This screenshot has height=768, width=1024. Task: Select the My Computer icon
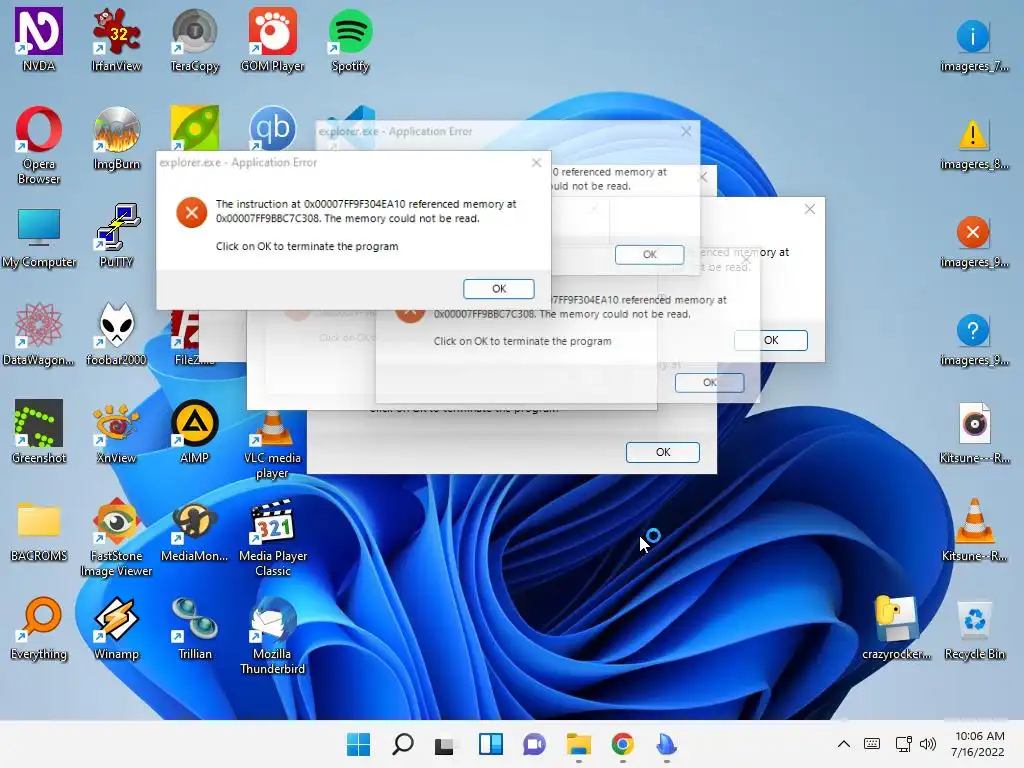point(39,238)
